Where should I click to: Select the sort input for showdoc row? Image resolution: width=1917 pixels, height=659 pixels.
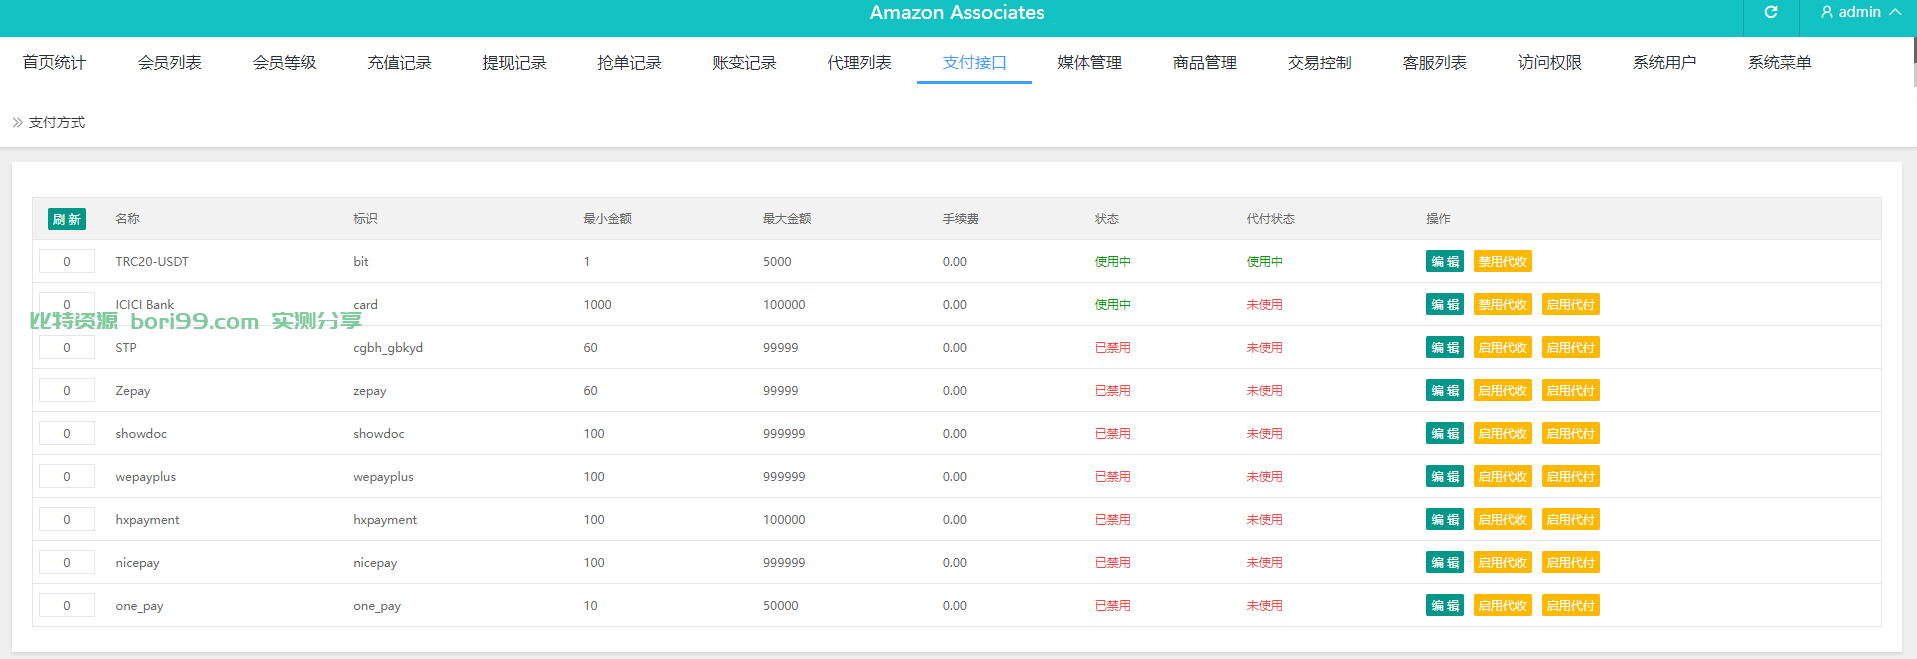pos(67,433)
